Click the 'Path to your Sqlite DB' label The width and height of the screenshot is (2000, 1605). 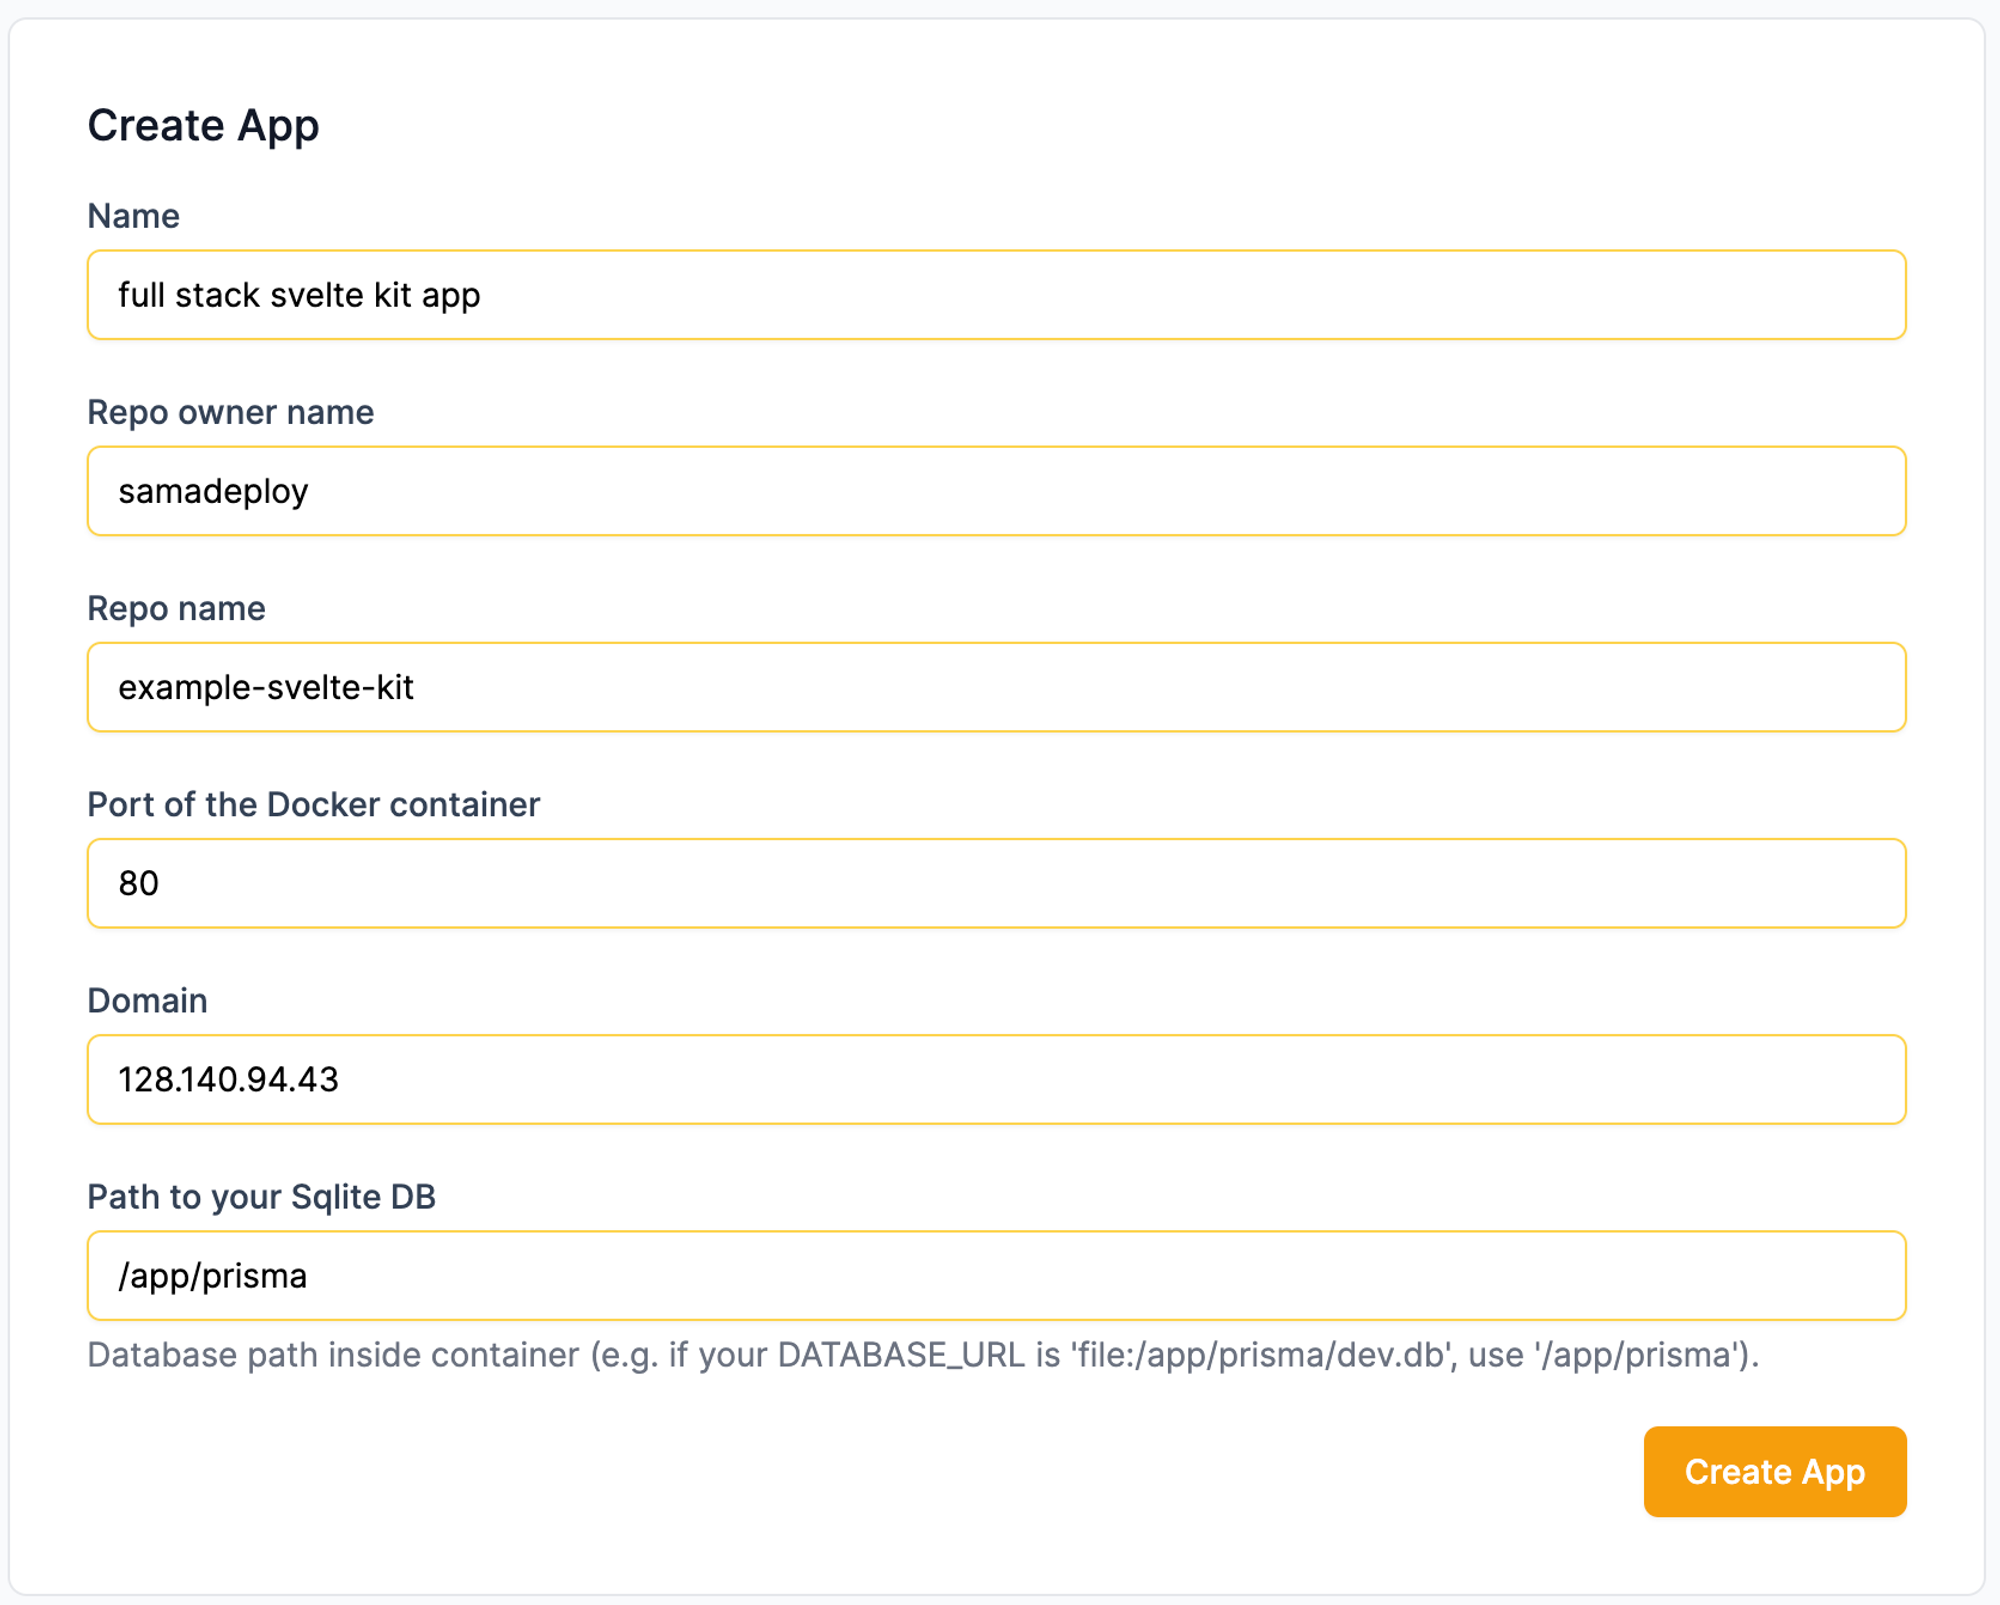click(x=261, y=1196)
